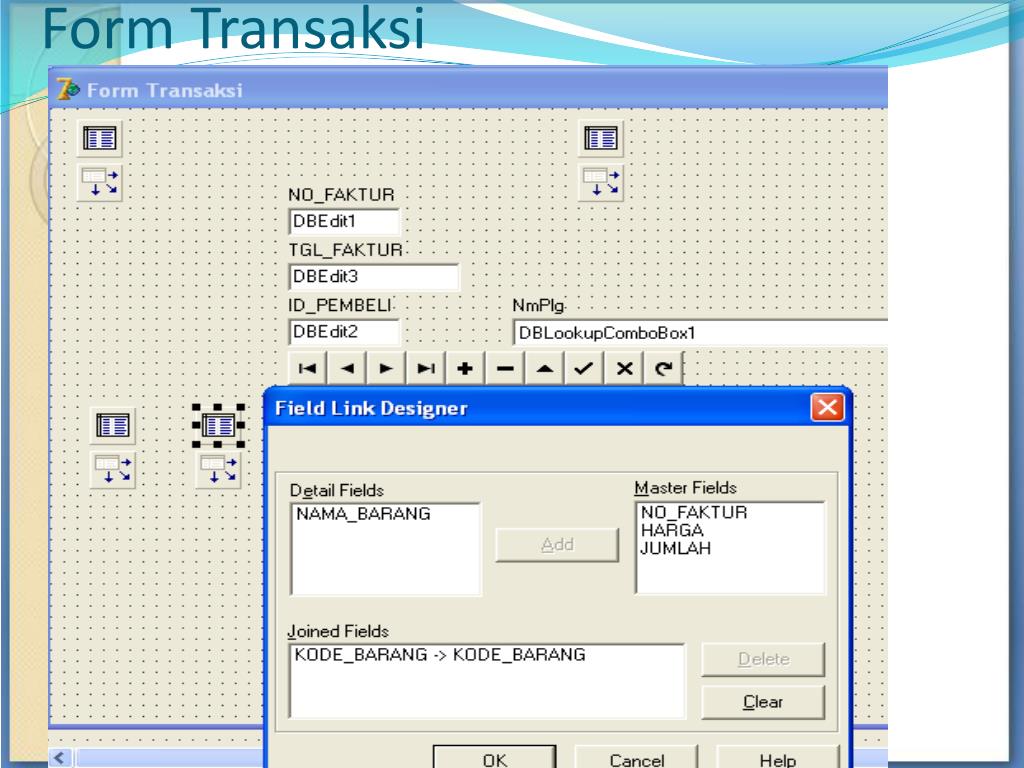This screenshot has width=1024, height=768.
Task: Select the top-right table component icon
Action: pyautogui.click(x=601, y=138)
